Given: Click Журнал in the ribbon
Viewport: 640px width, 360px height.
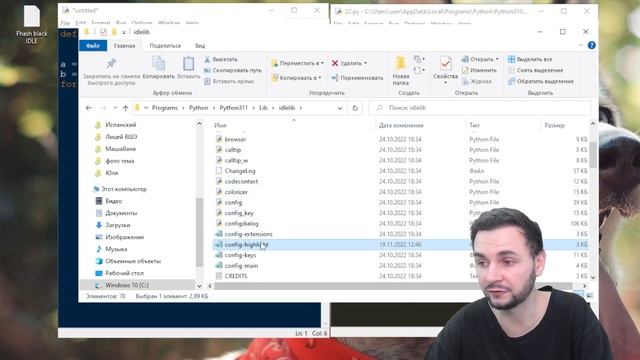Looking at the screenshot, I should tap(477, 81).
